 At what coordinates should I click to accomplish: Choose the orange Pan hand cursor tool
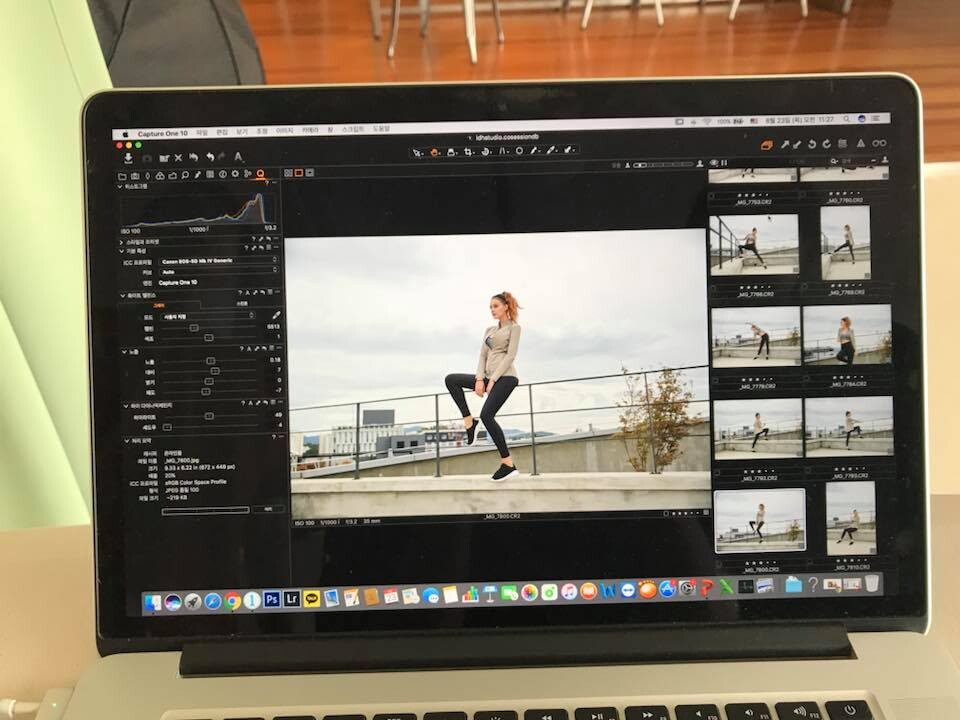(x=435, y=152)
